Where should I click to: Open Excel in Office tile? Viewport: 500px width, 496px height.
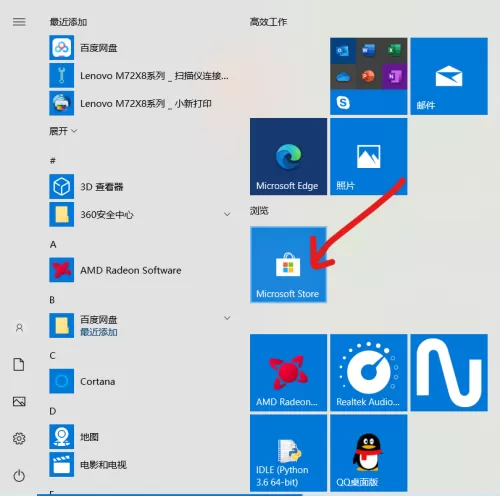pos(394,51)
